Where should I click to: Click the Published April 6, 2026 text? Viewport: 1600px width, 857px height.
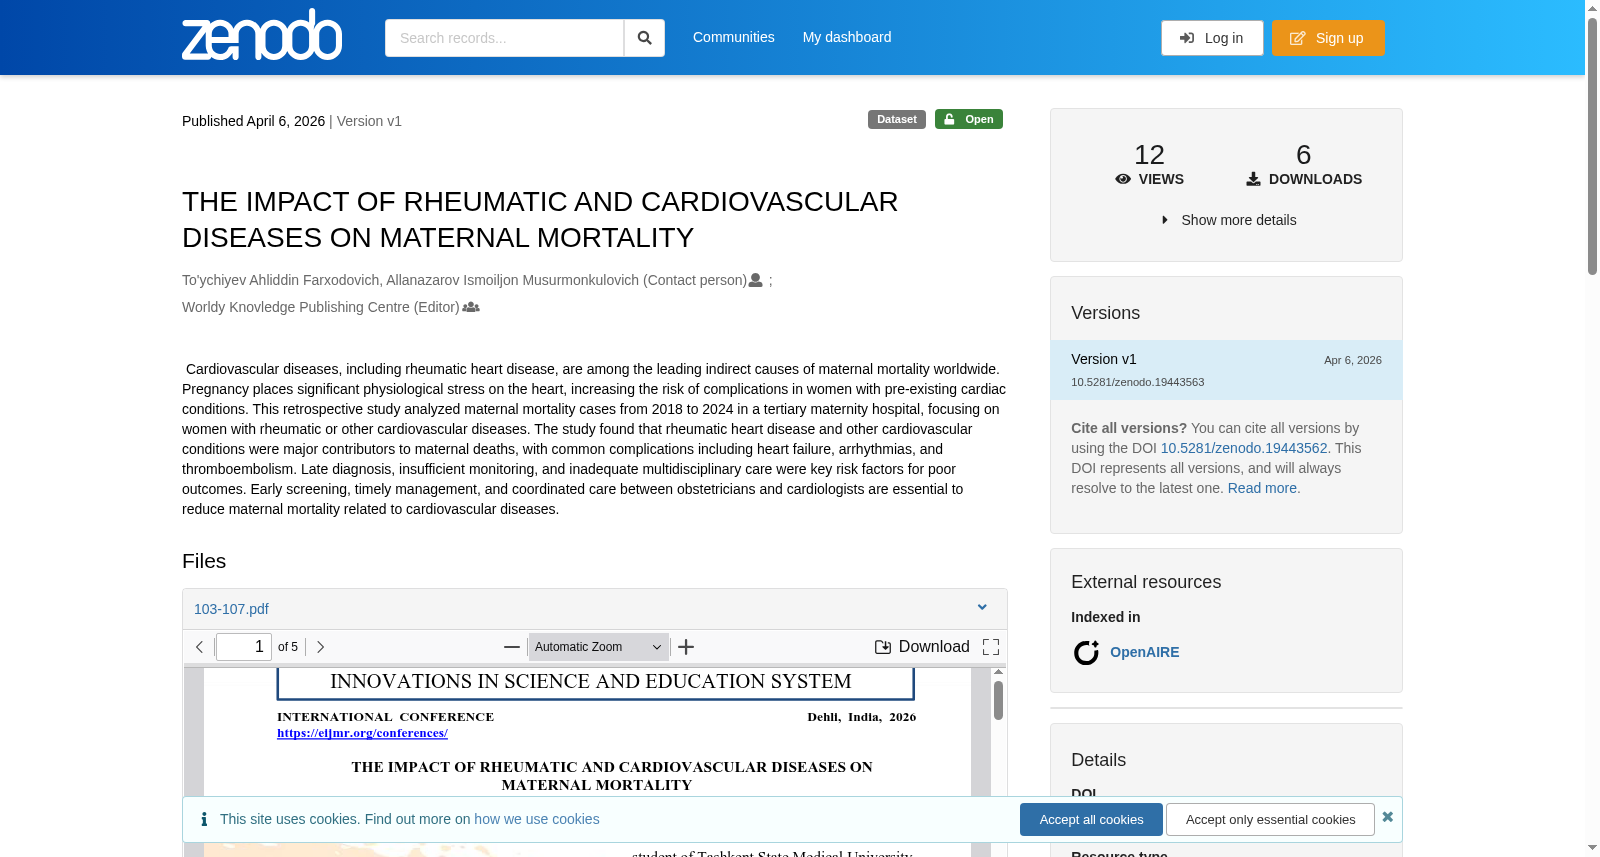pyautogui.click(x=253, y=121)
